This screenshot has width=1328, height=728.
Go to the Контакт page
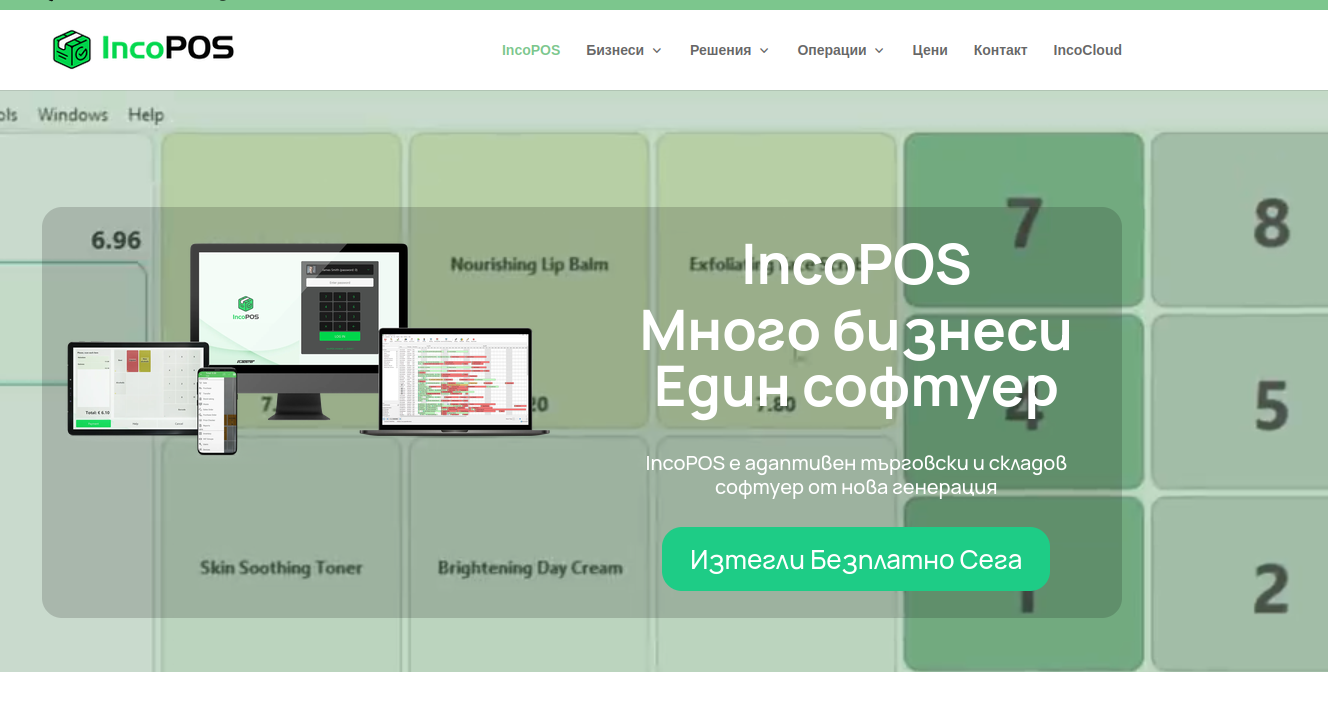click(1000, 50)
